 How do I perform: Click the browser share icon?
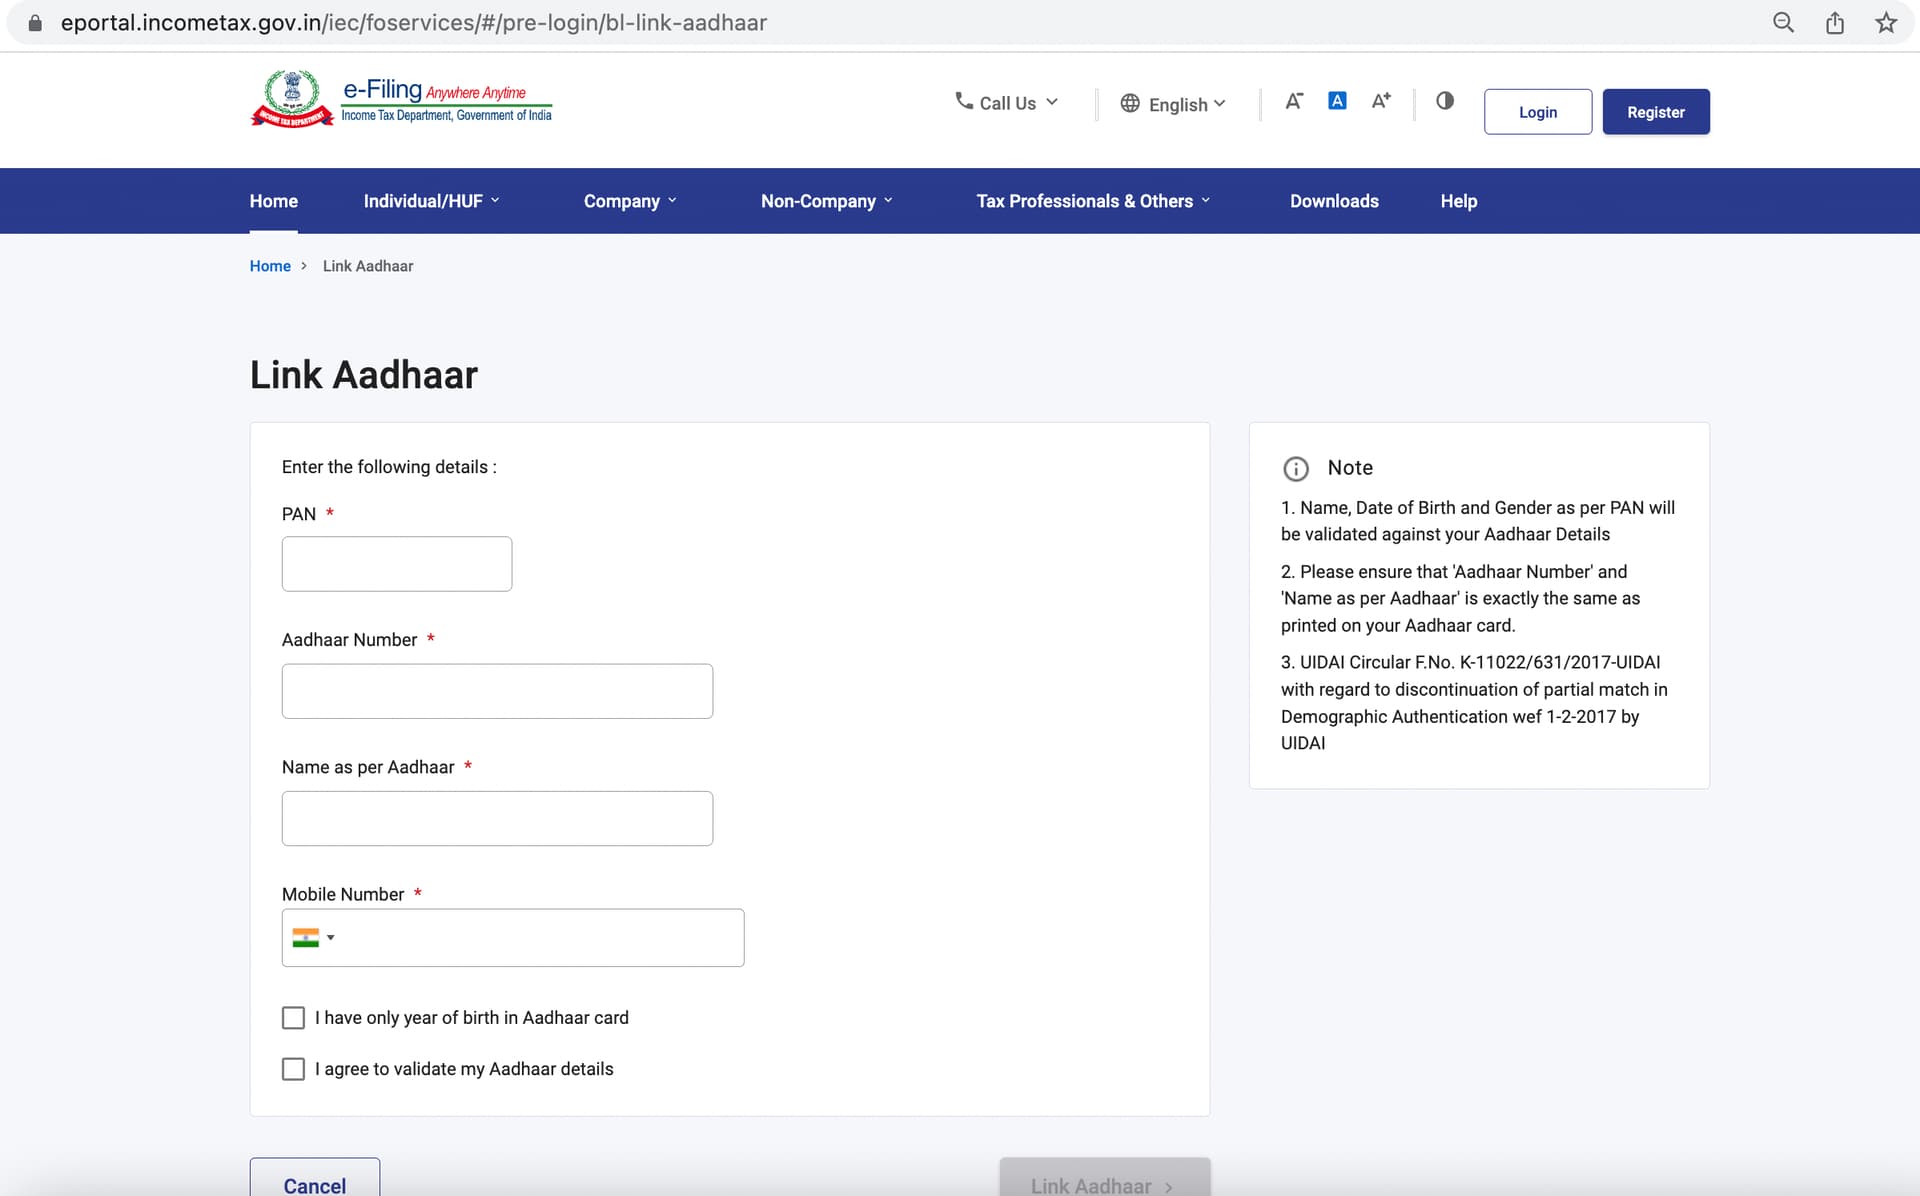1835,22
